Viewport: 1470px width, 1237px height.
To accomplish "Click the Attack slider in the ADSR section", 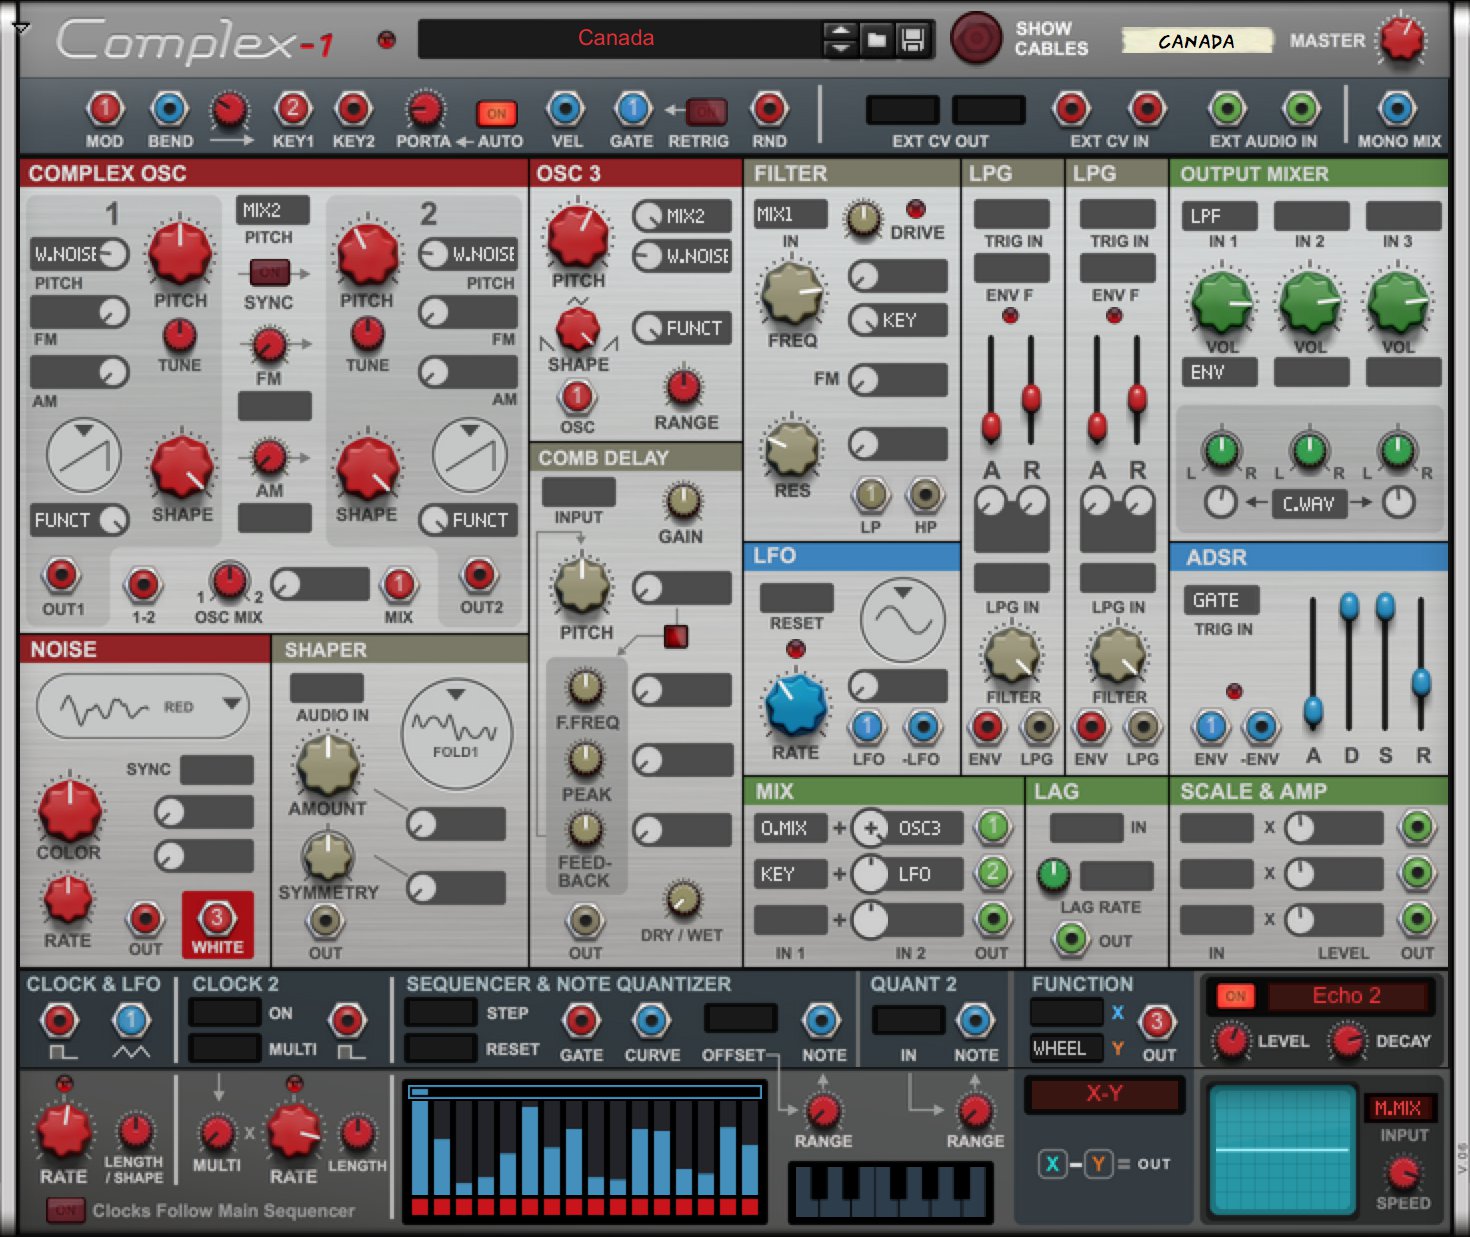I will 1312,710.
